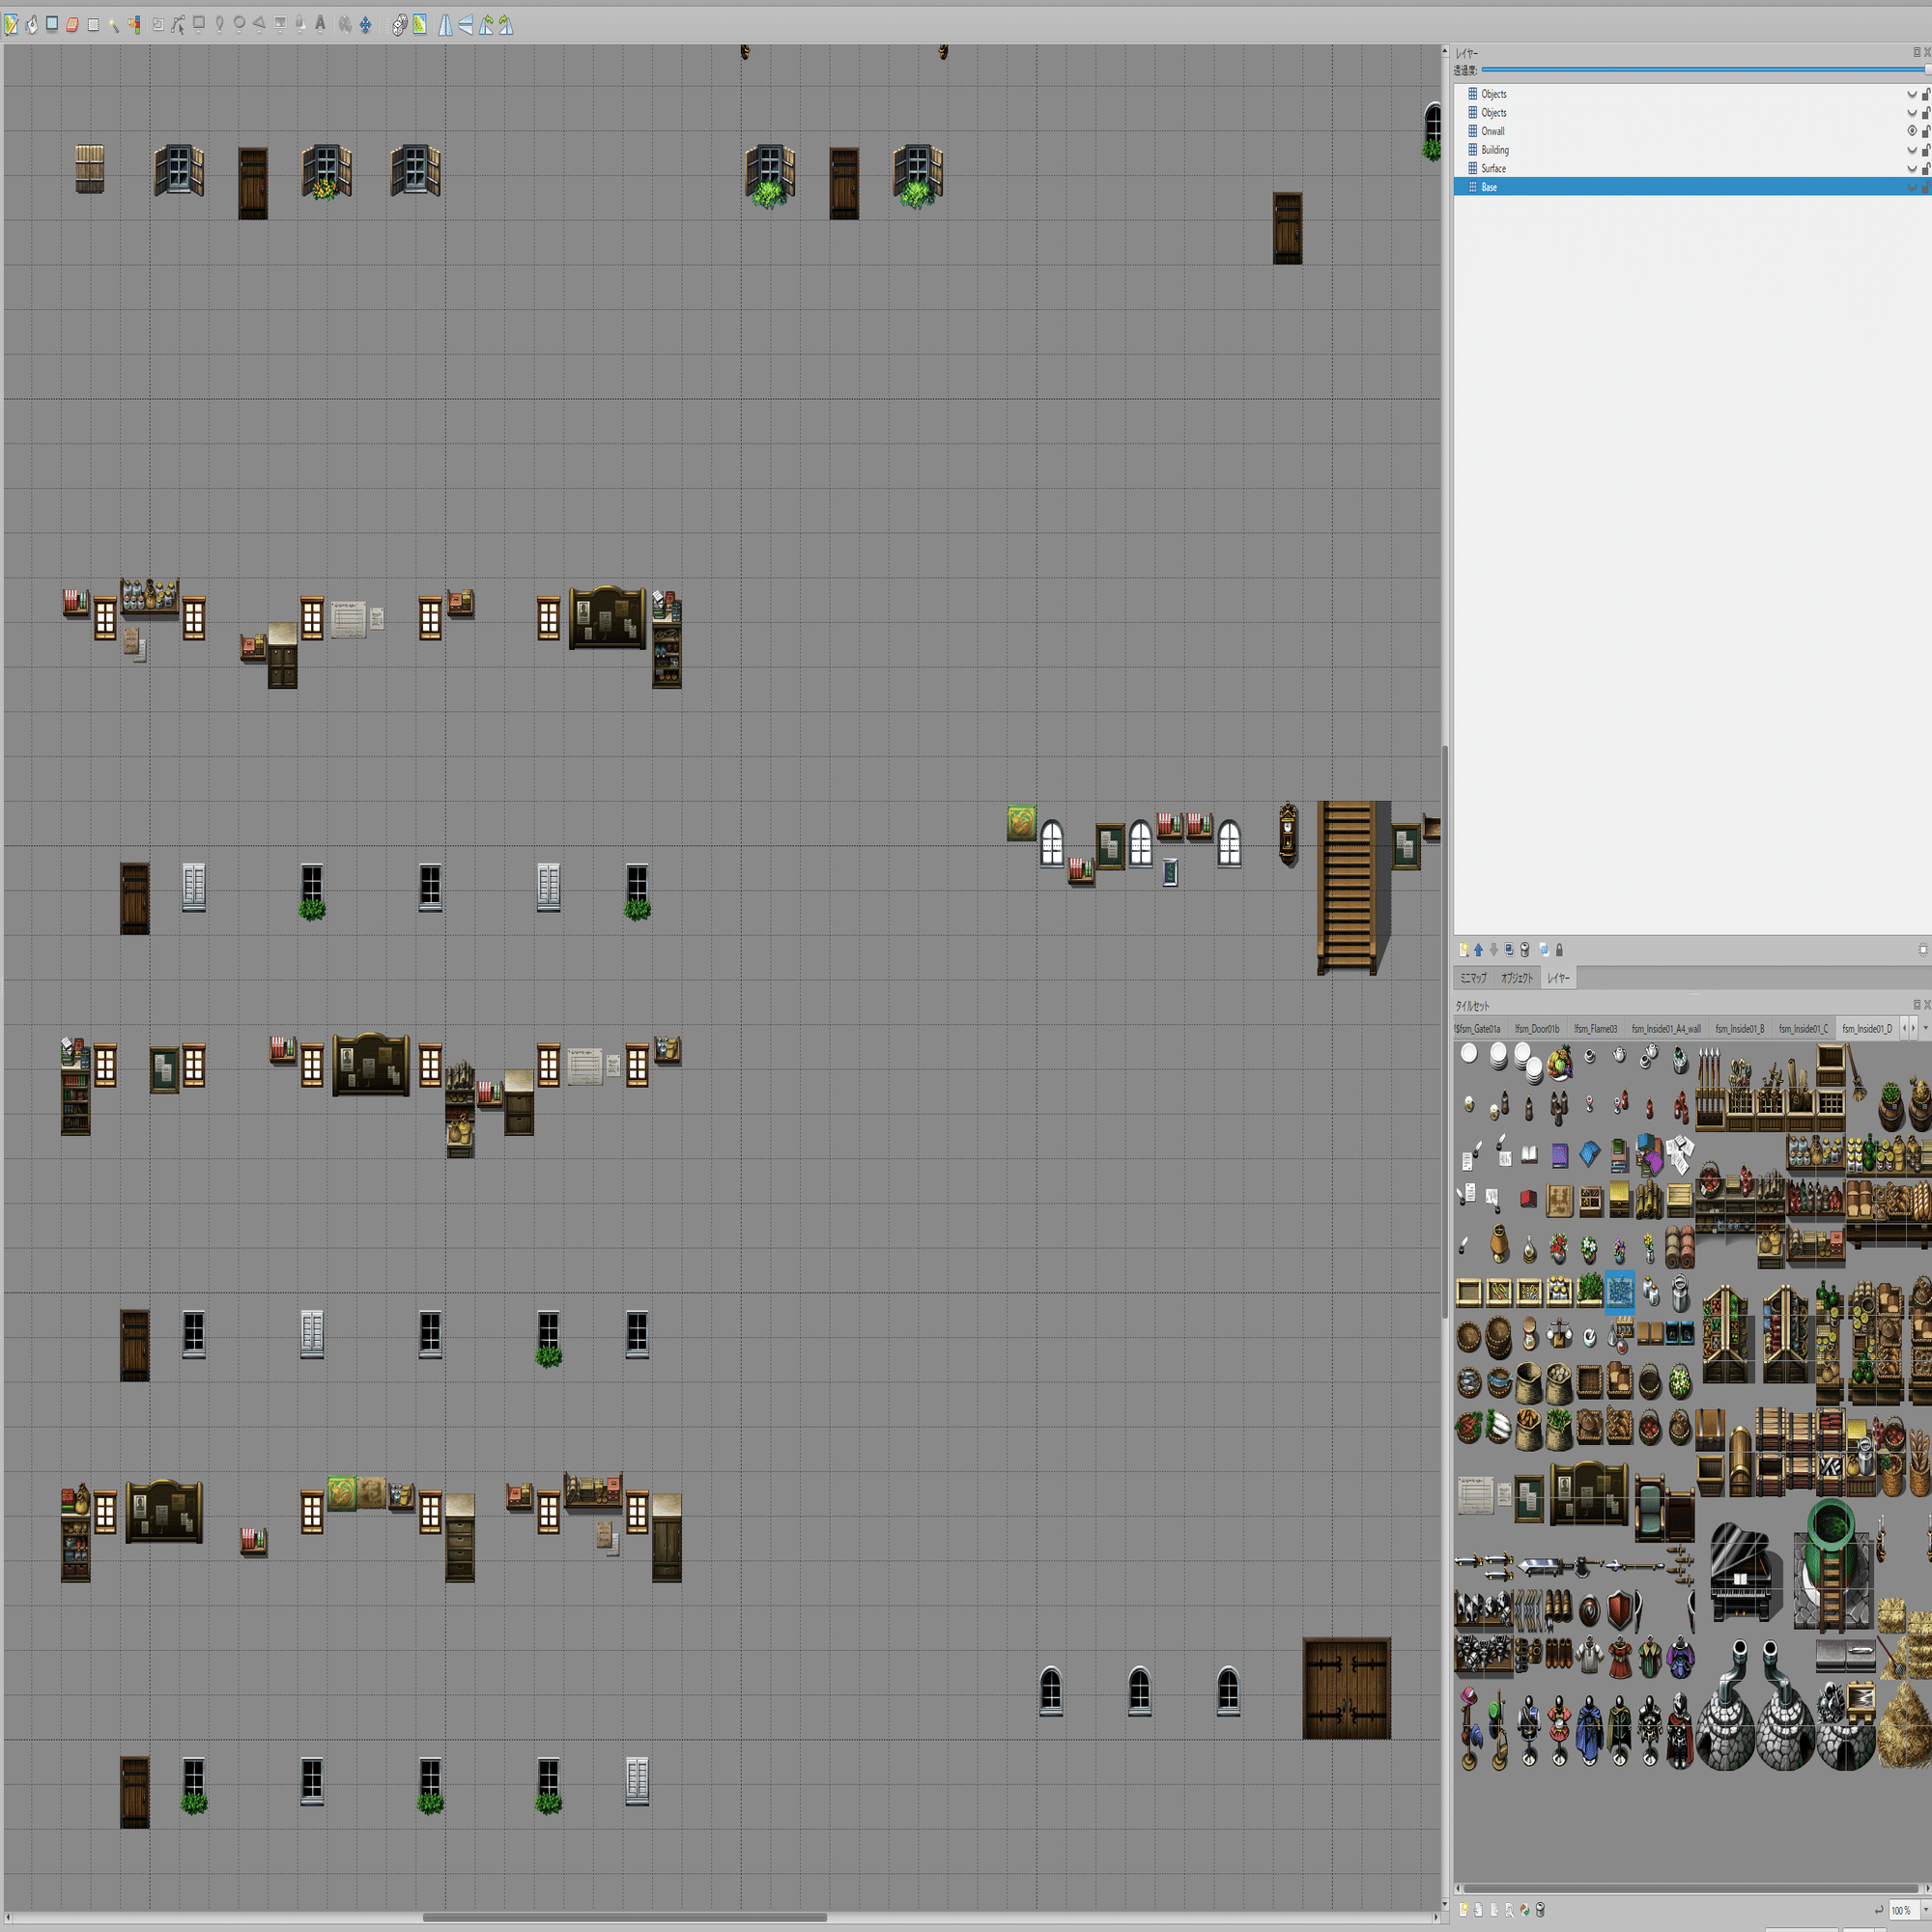Viewport: 1932px width, 1932px height.
Task: Select the Surface layer
Action: point(1493,169)
